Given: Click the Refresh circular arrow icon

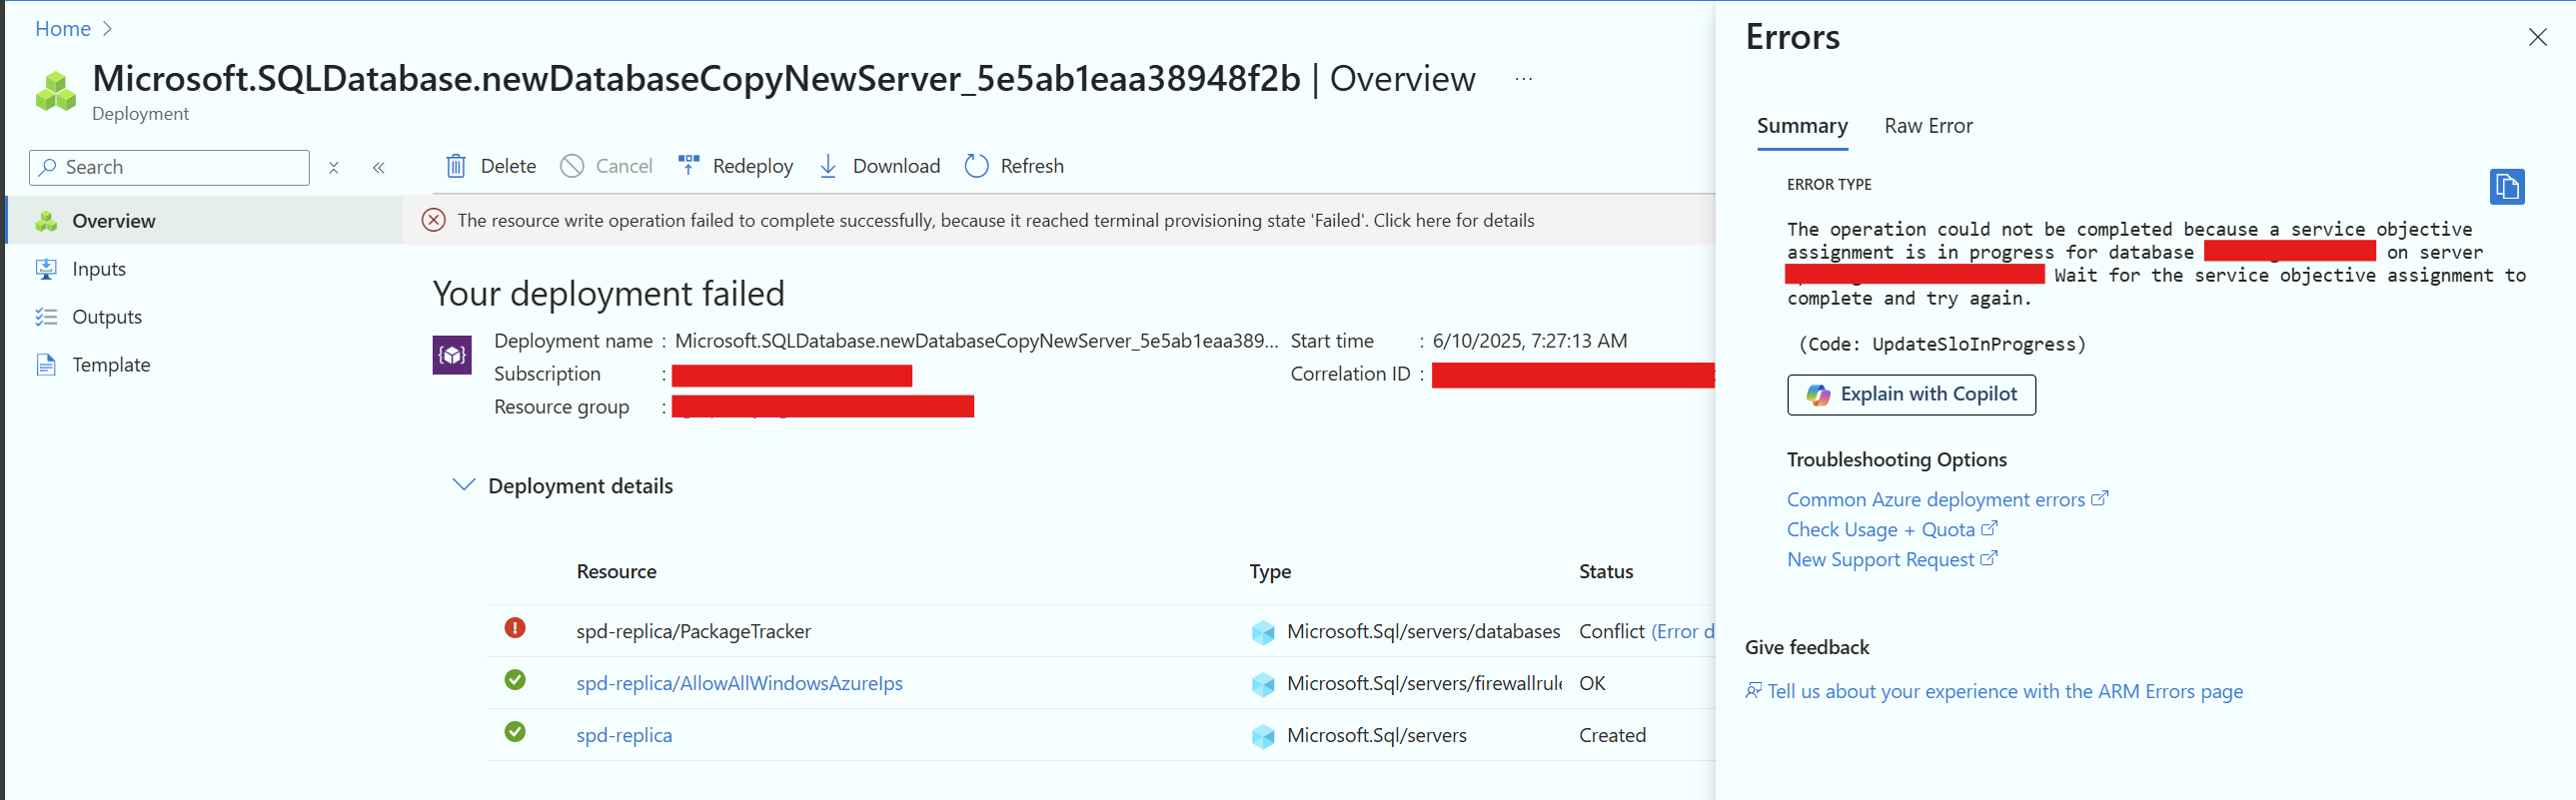Looking at the screenshot, I should pos(976,166).
